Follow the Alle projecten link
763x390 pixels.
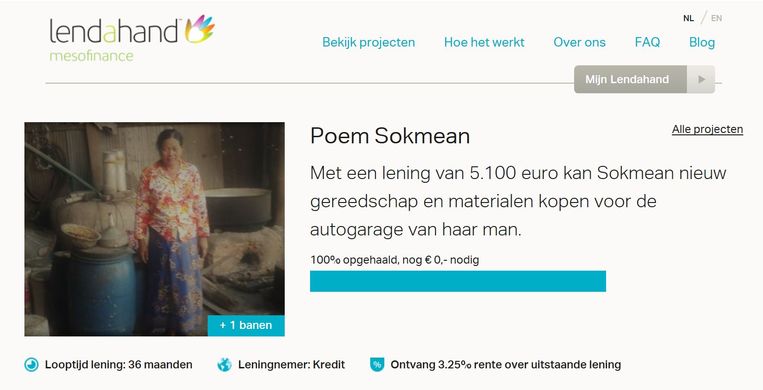[x=708, y=130]
